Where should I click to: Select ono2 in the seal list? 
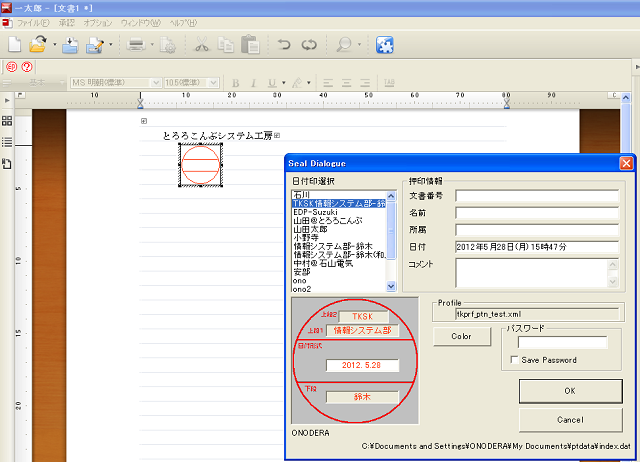coord(339,289)
